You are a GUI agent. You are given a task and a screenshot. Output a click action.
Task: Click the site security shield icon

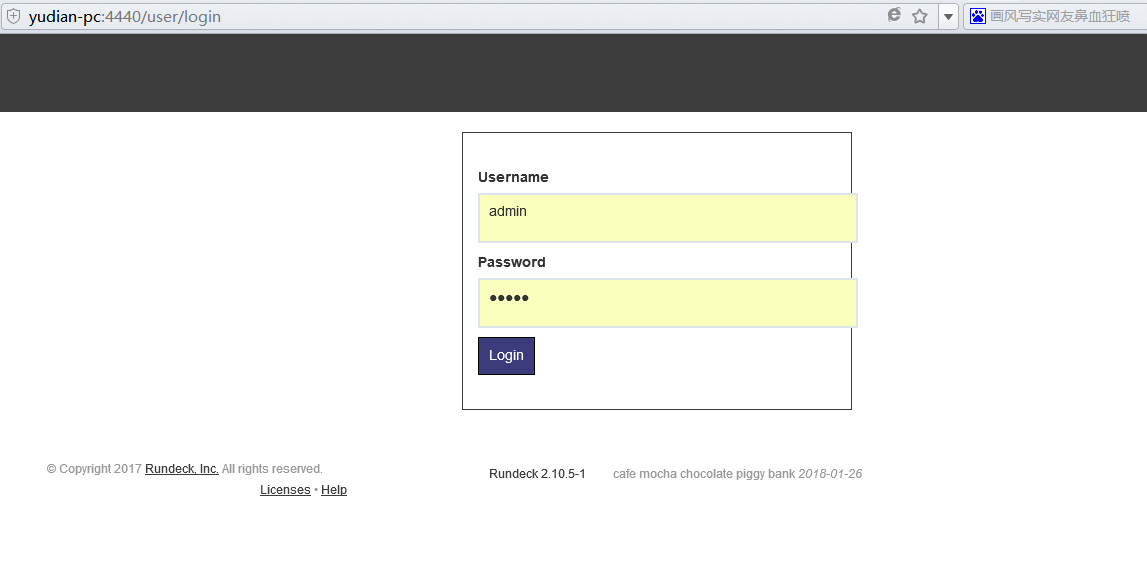pos(13,17)
